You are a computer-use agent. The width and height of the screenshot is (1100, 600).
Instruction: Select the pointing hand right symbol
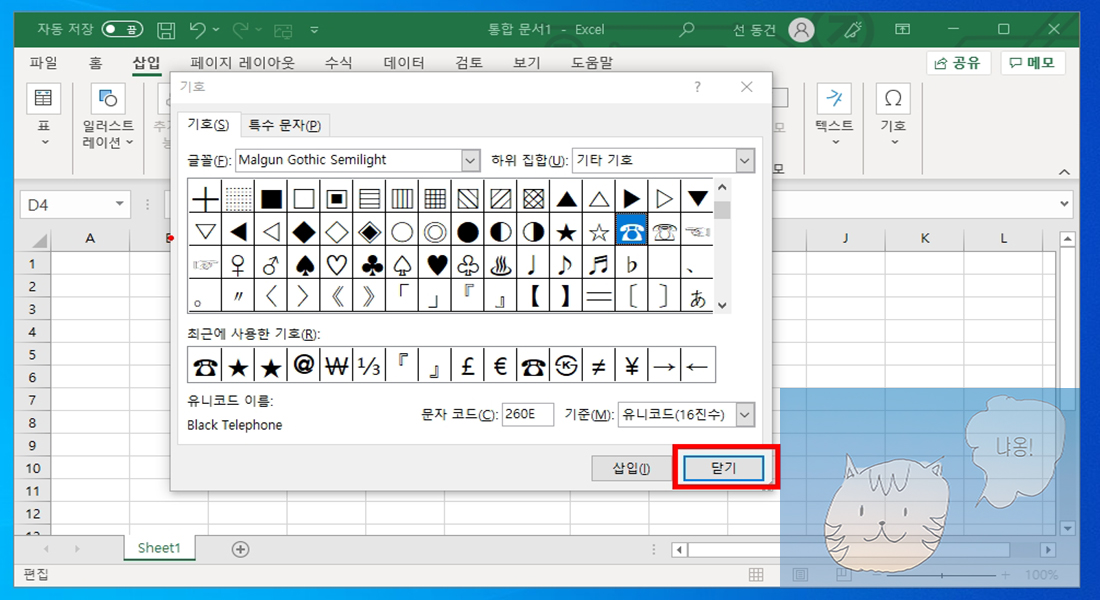pyautogui.click(x=205, y=265)
